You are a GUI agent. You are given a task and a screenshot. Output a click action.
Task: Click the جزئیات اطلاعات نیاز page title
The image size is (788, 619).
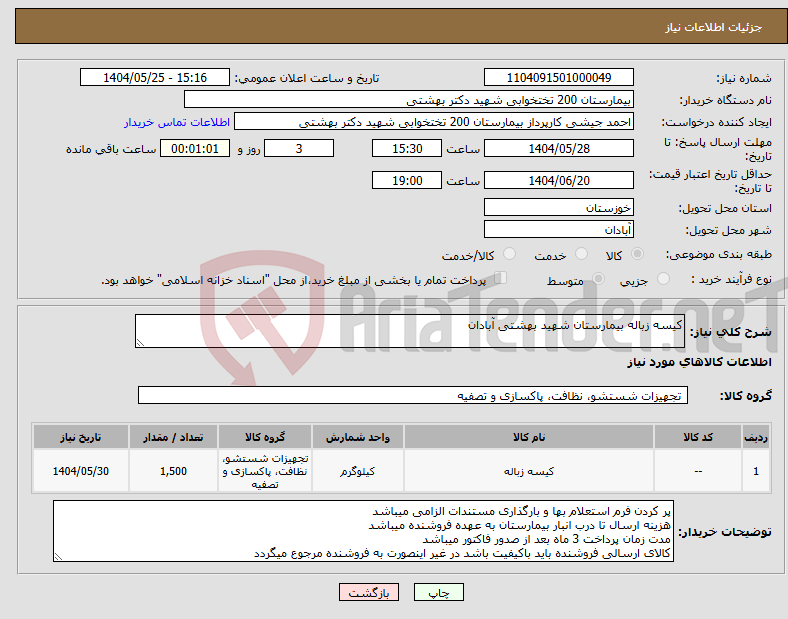pos(714,27)
